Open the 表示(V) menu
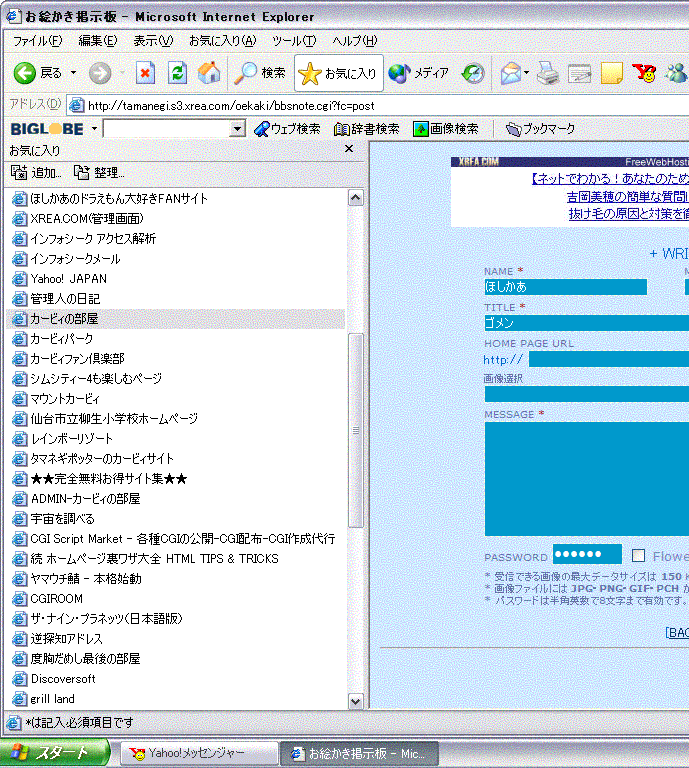 [x=153, y=41]
